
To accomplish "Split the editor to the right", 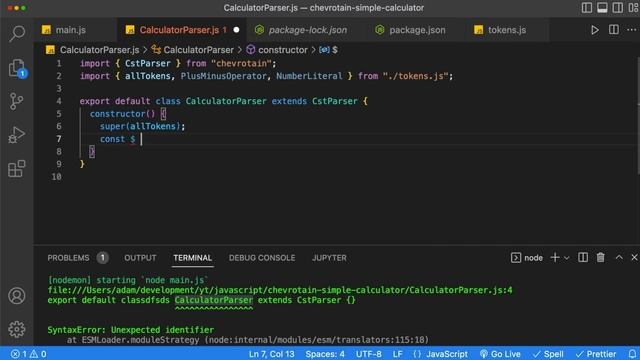I will pyautogui.click(x=613, y=30).
